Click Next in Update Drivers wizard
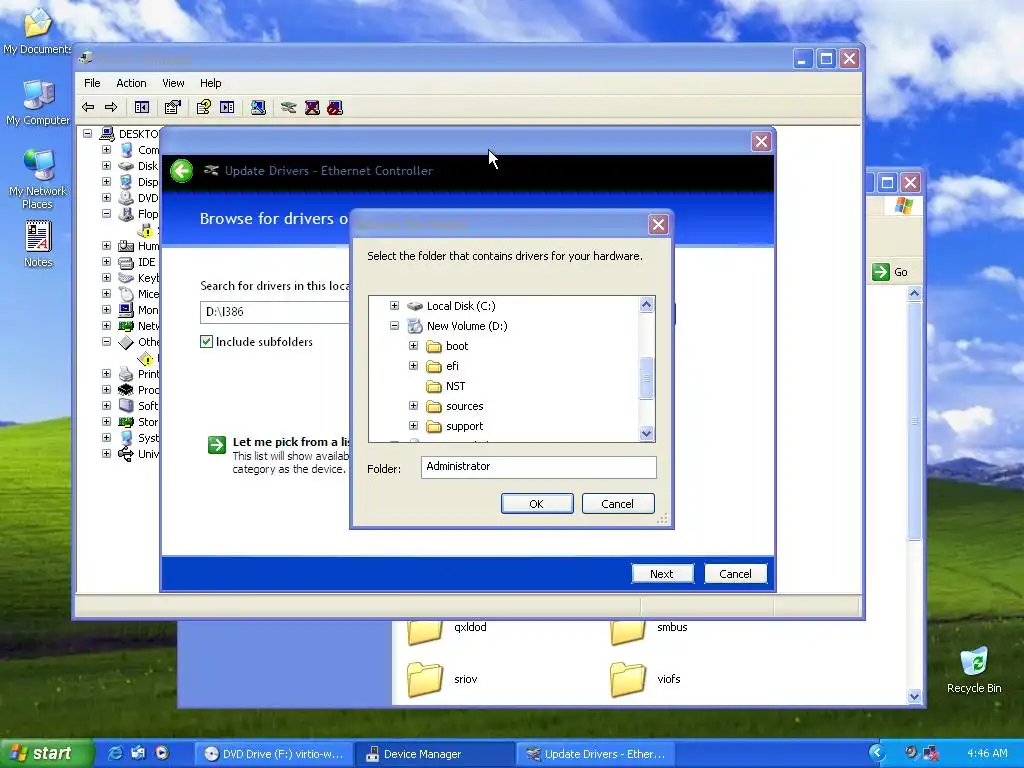1024x768 pixels. point(662,573)
